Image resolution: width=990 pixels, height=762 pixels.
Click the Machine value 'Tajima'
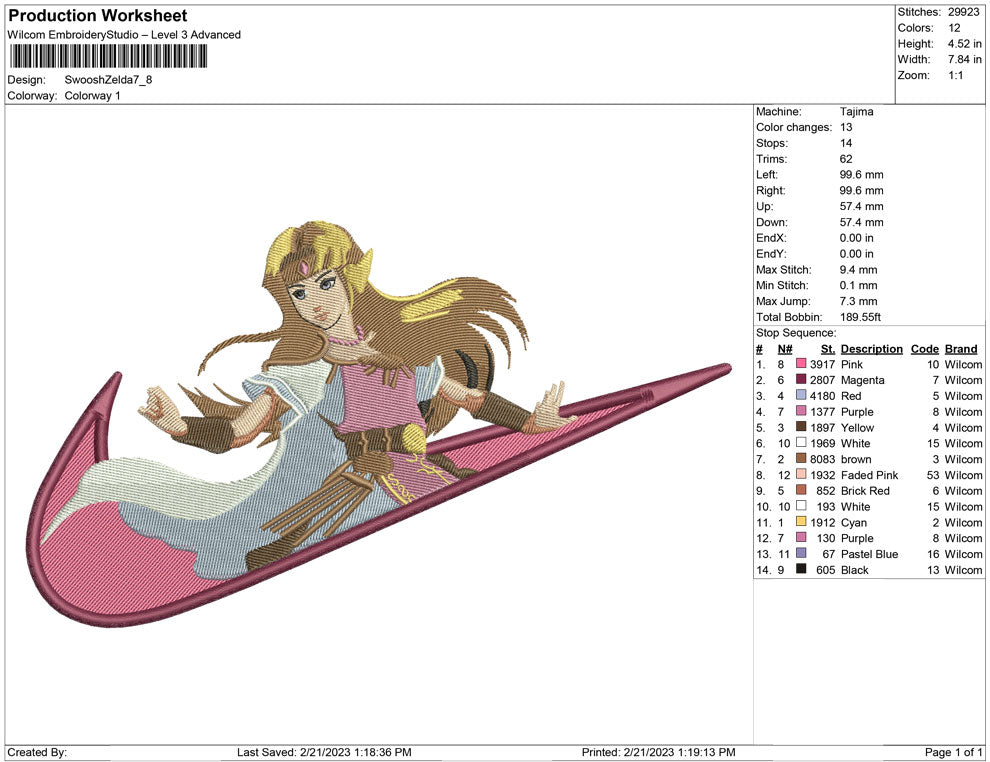pos(857,112)
